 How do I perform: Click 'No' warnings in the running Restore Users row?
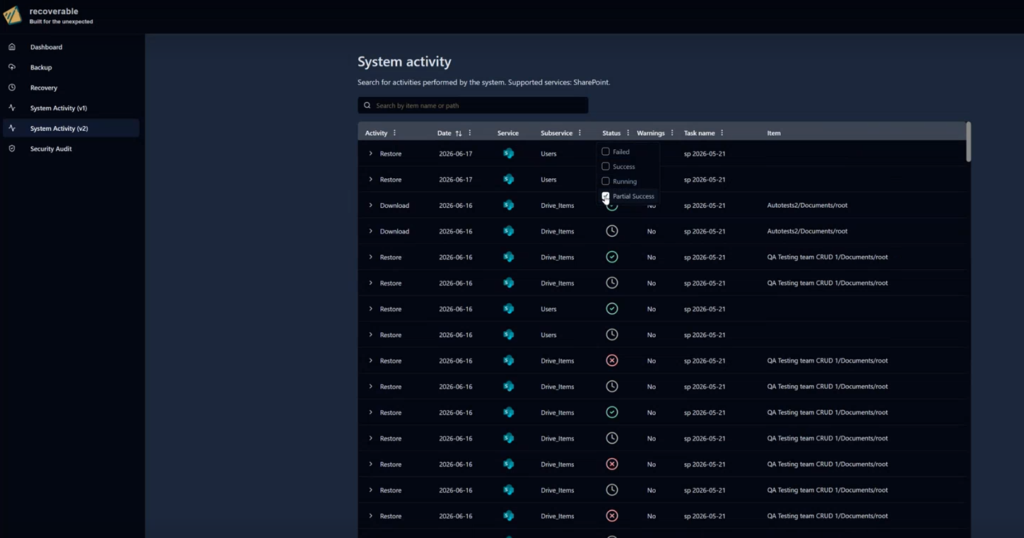tap(651, 335)
